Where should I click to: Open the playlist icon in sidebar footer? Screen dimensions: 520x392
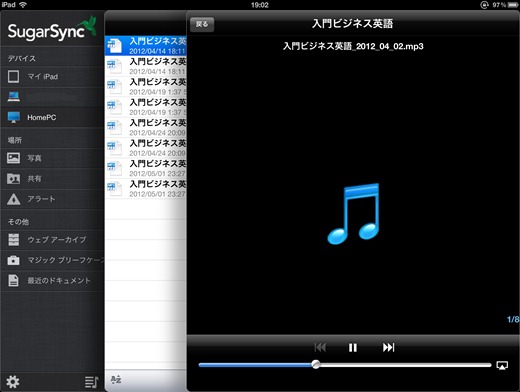coord(91,382)
